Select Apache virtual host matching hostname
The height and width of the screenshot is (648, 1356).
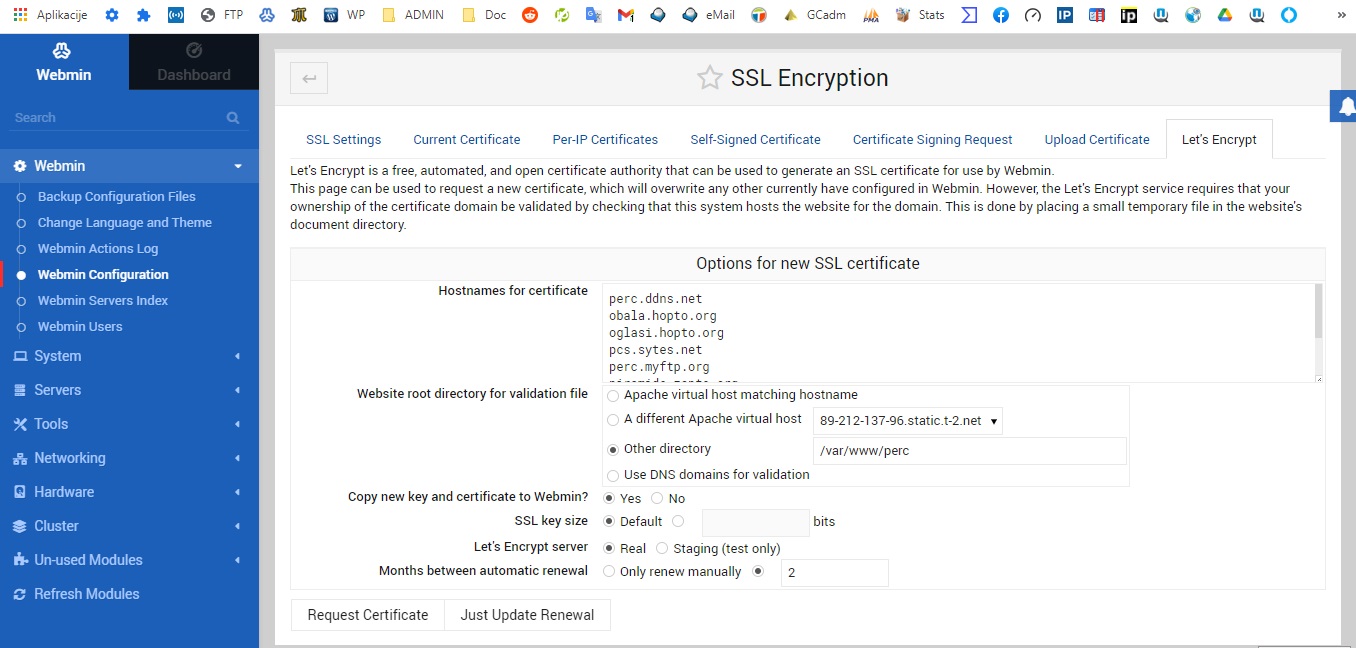pos(613,396)
